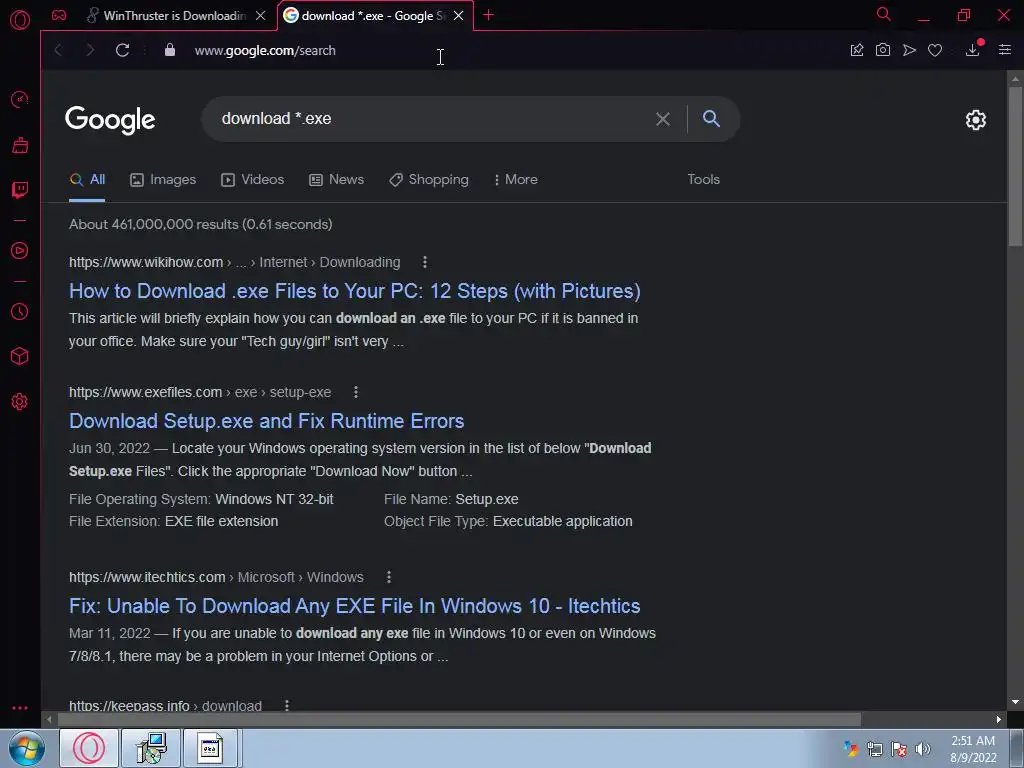Open a new tab with plus
The image size is (1024, 768).
coord(488,15)
